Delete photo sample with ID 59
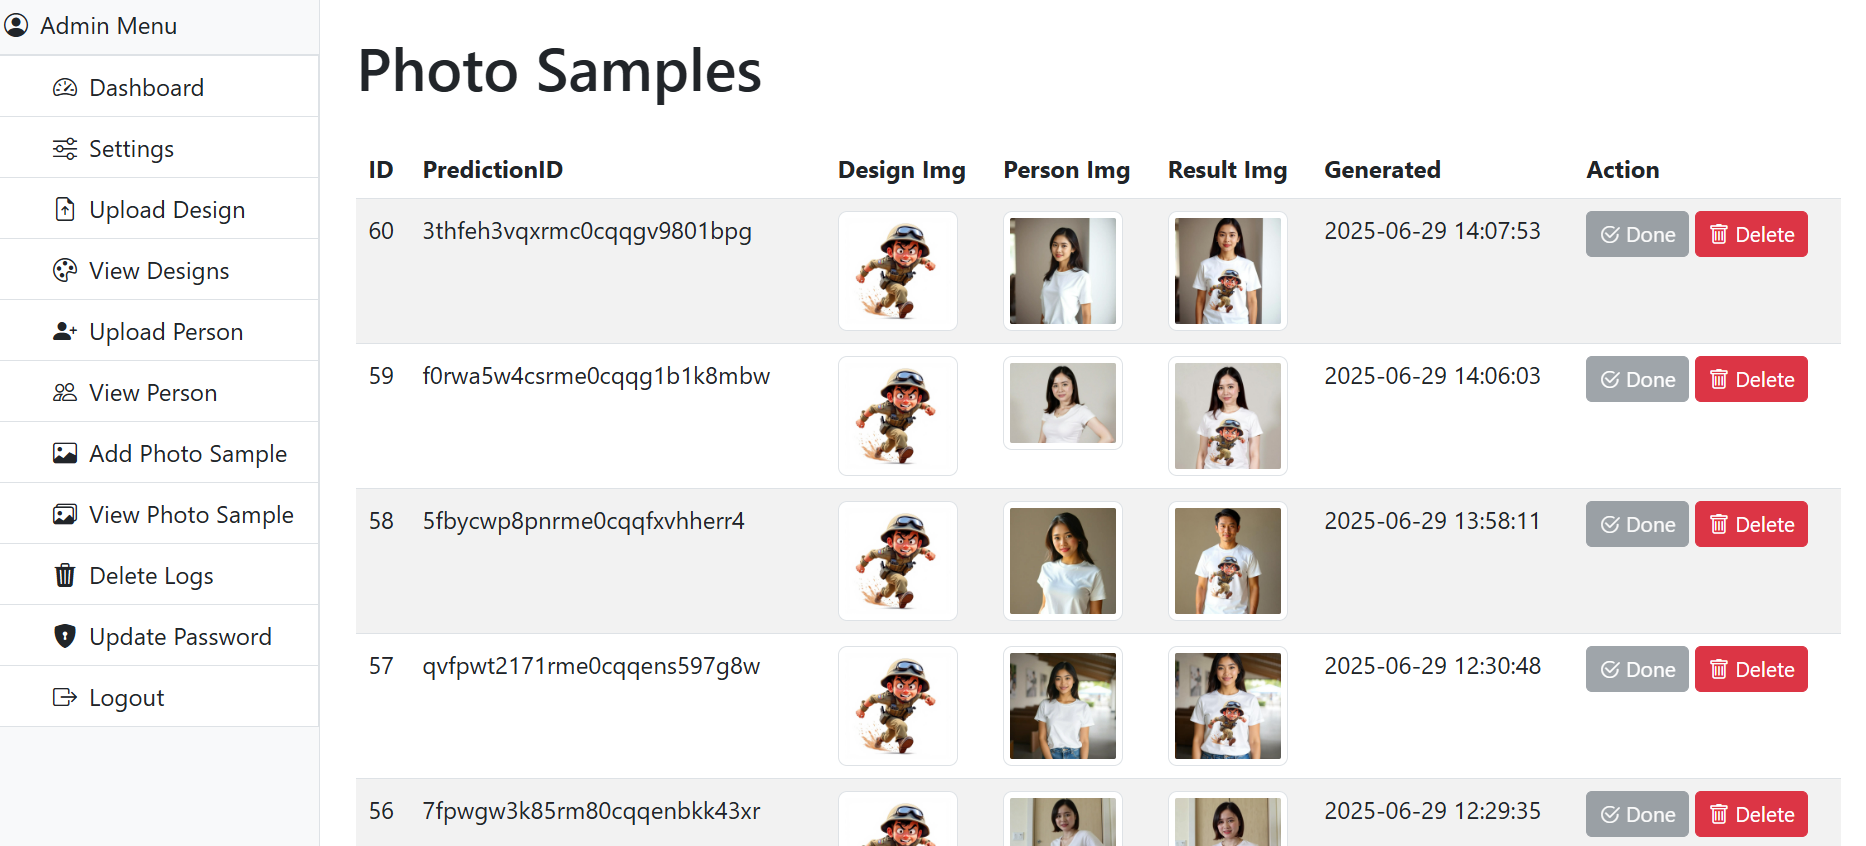The width and height of the screenshot is (1866, 846). point(1751,379)
